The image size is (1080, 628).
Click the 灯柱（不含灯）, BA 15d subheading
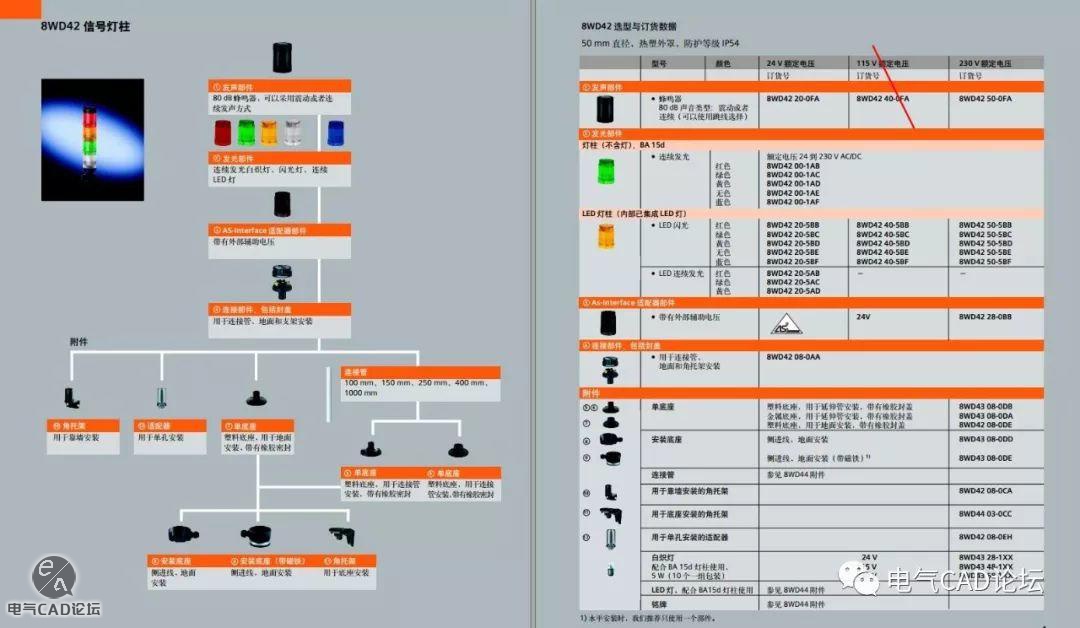[623, 145]
